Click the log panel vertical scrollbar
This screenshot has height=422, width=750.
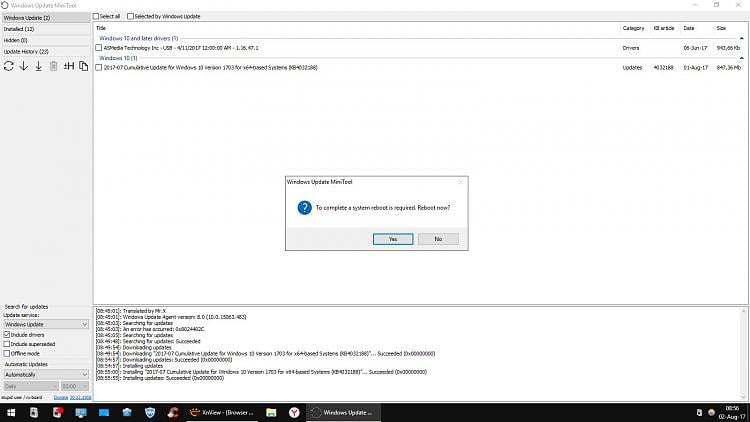(x=744, y=354)
